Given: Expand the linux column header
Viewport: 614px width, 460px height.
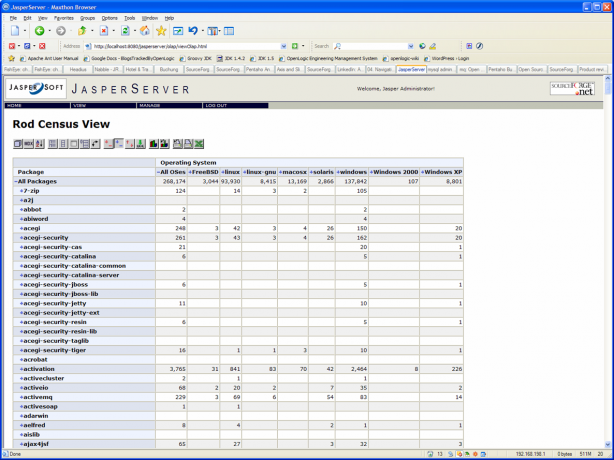Looking at the screenshot, I should (224, 172).
